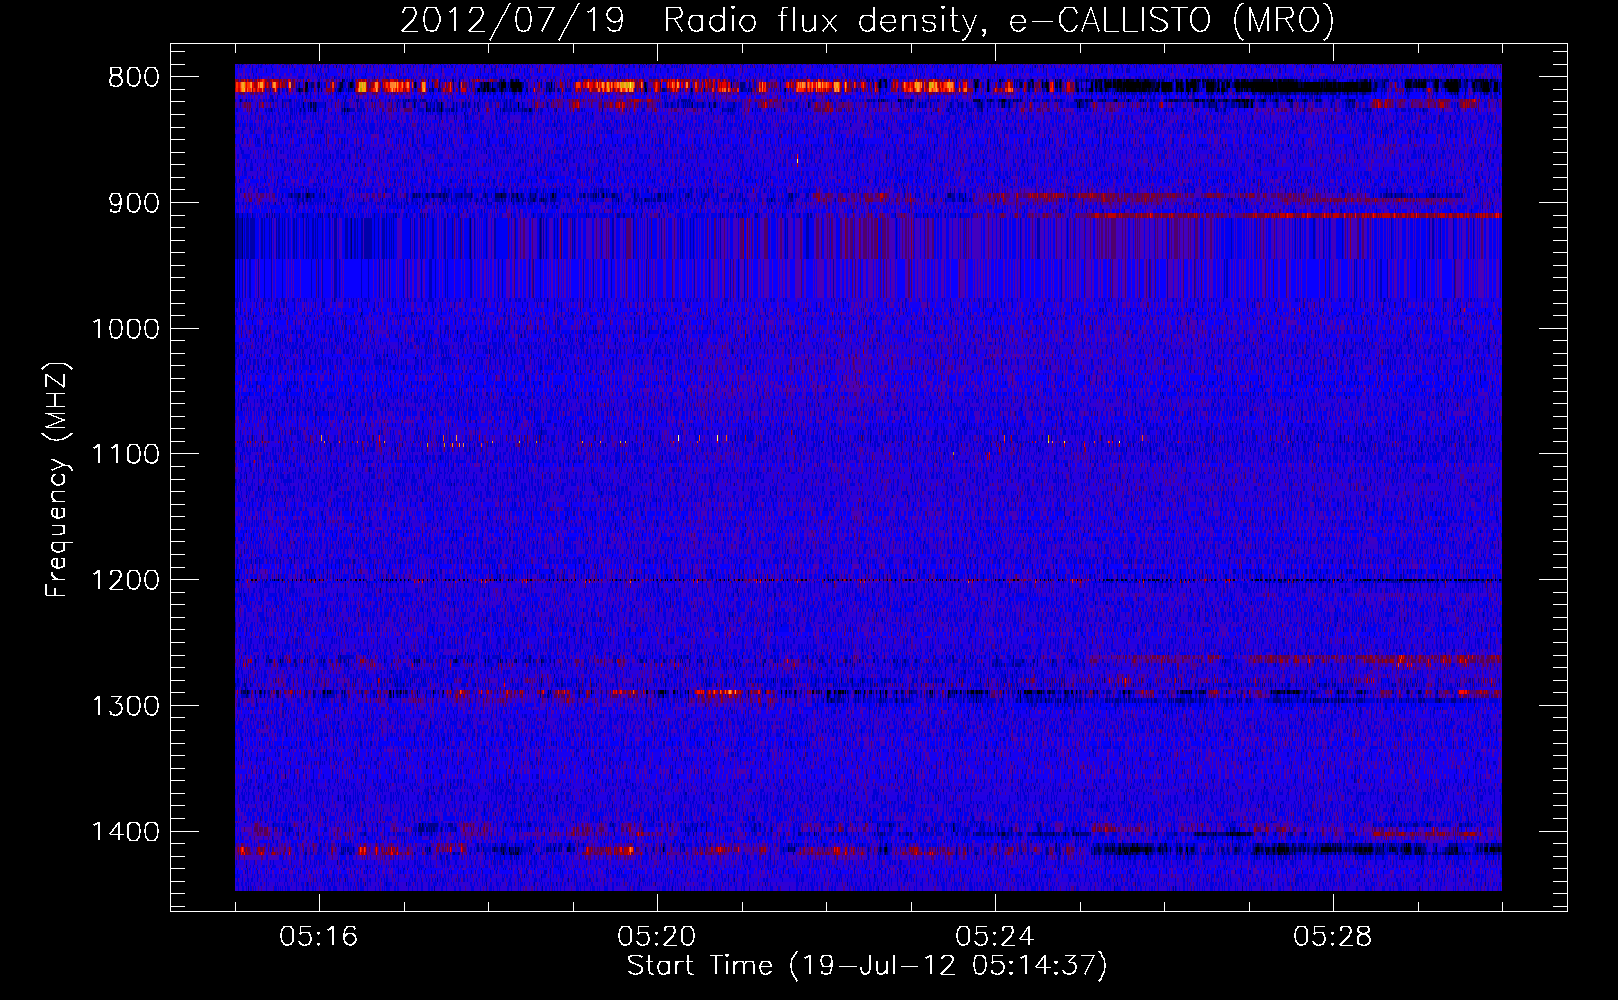
Task: Click the 05:20 time tick label
Action: click(656, 937)
